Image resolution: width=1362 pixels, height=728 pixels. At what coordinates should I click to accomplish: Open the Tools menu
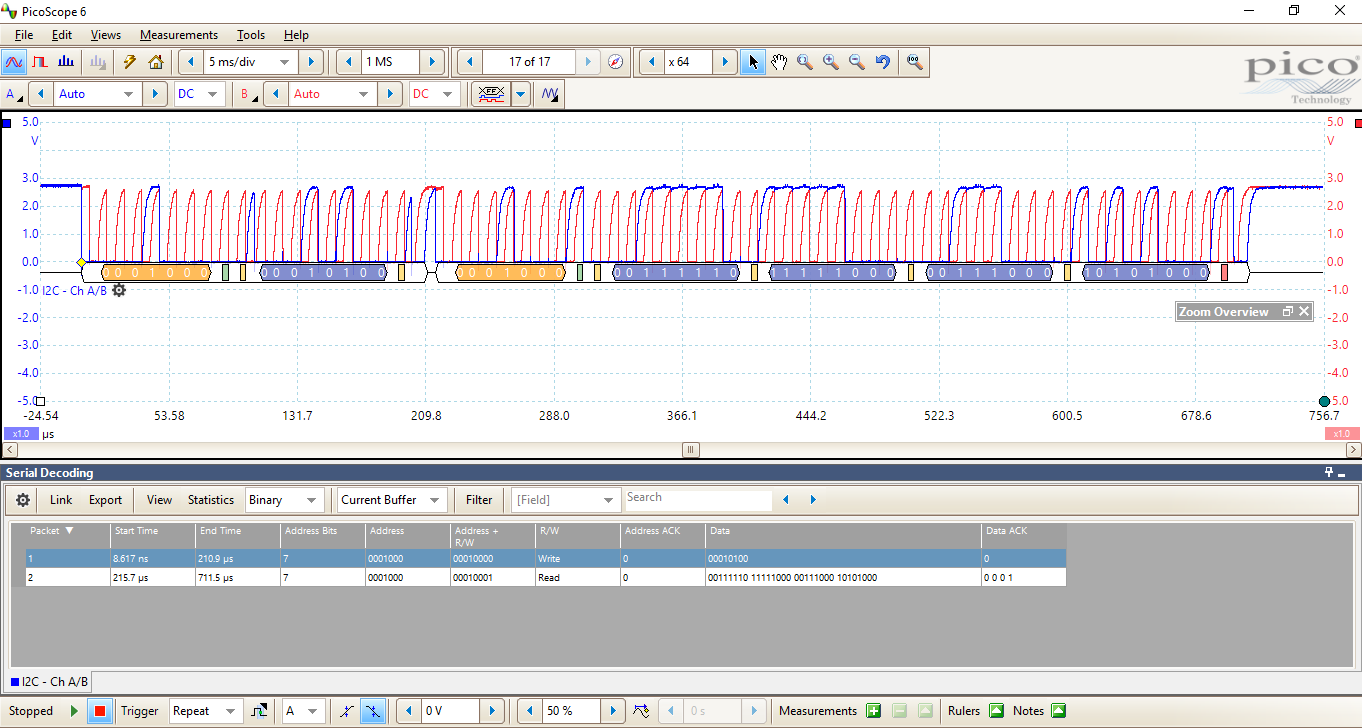click(x=251, y=34)
